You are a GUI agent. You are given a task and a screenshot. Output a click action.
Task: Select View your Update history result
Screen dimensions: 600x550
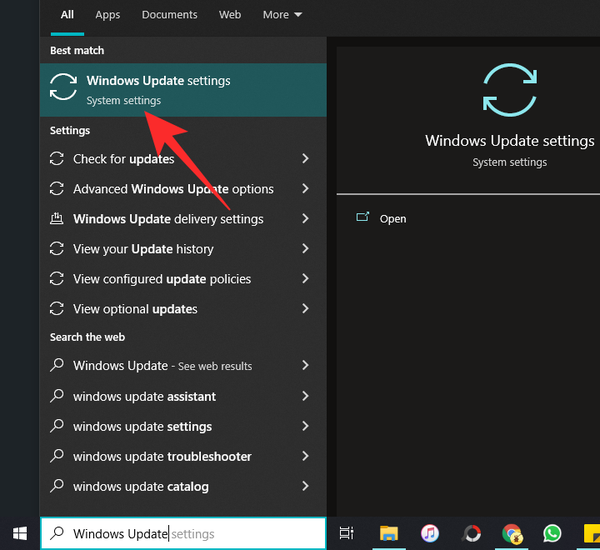coord(183,248)
